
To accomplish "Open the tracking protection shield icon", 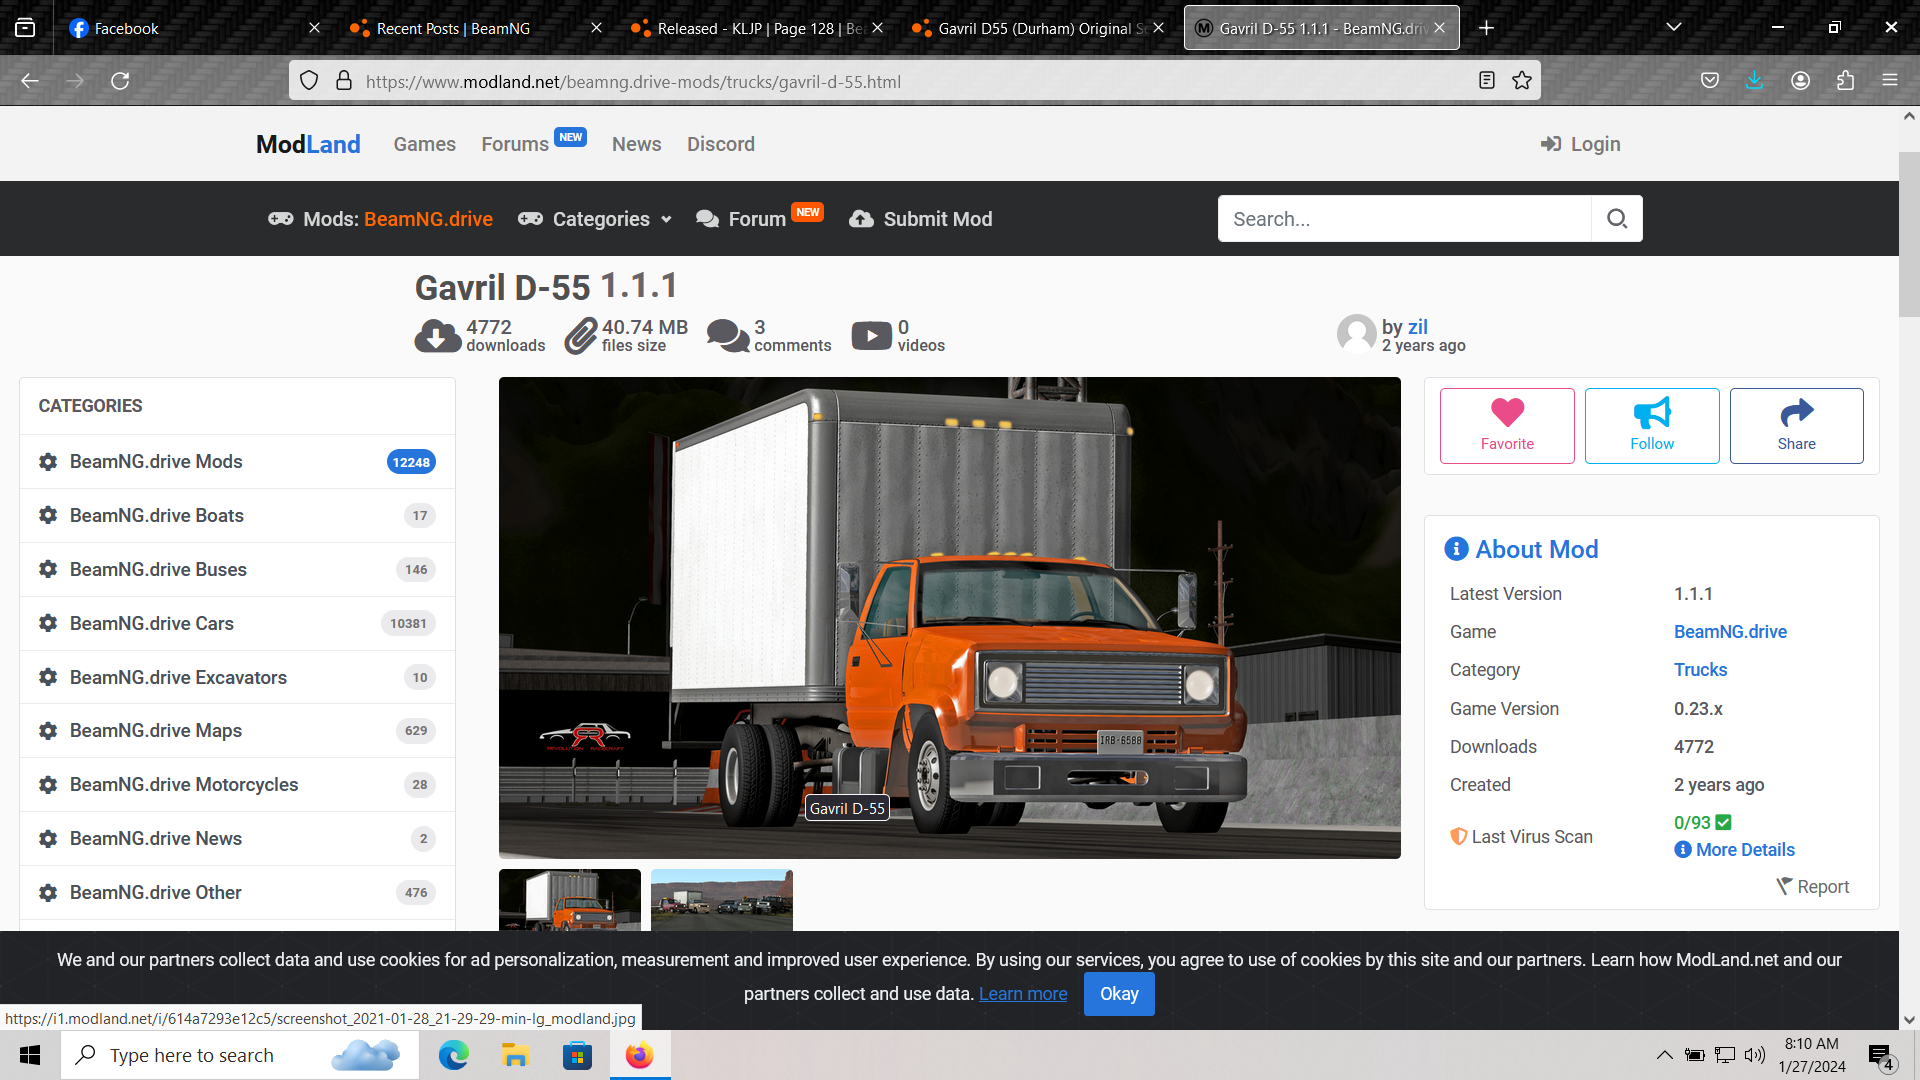I will [309, 81].
